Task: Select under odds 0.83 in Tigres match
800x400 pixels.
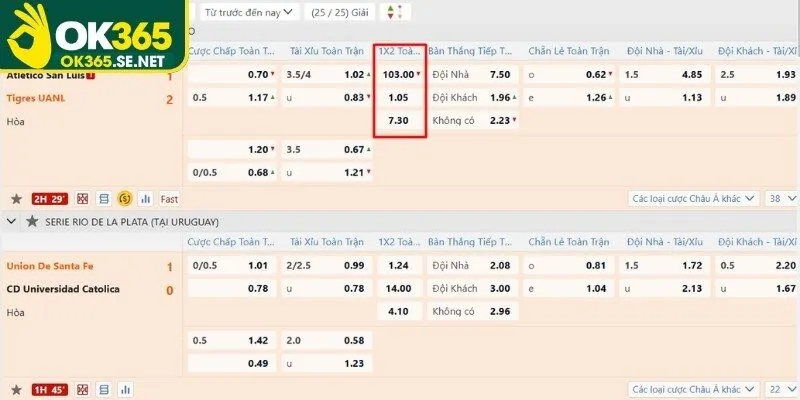Action: click(x=327, y=97)
